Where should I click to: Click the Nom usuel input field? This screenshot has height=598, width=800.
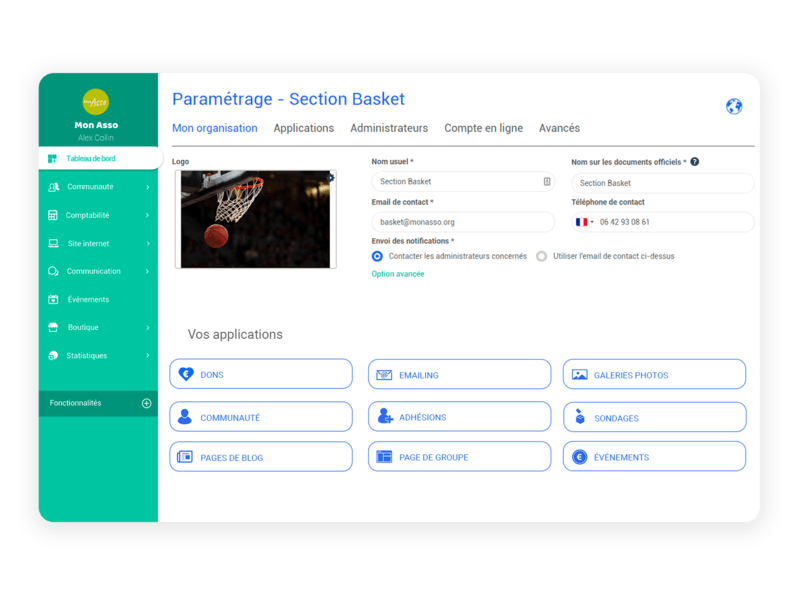tap(463, 182)
